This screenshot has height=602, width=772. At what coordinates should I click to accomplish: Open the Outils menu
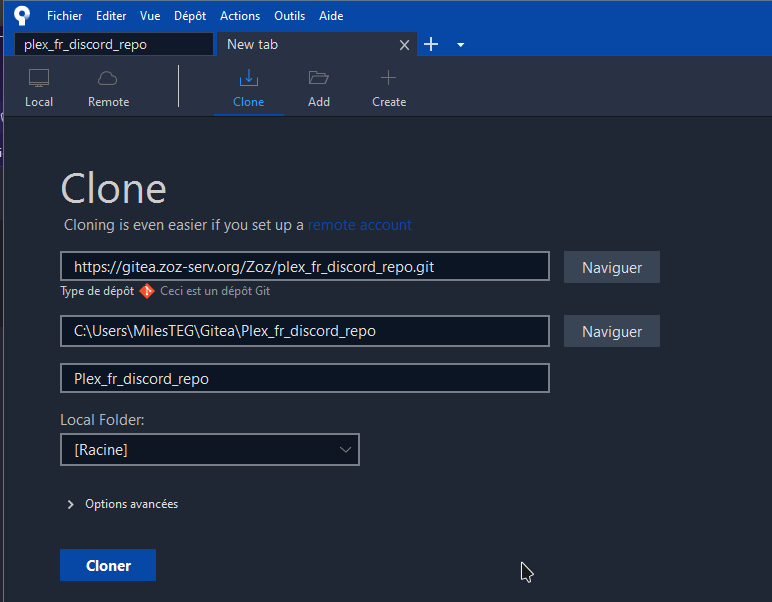pos(290,16)
